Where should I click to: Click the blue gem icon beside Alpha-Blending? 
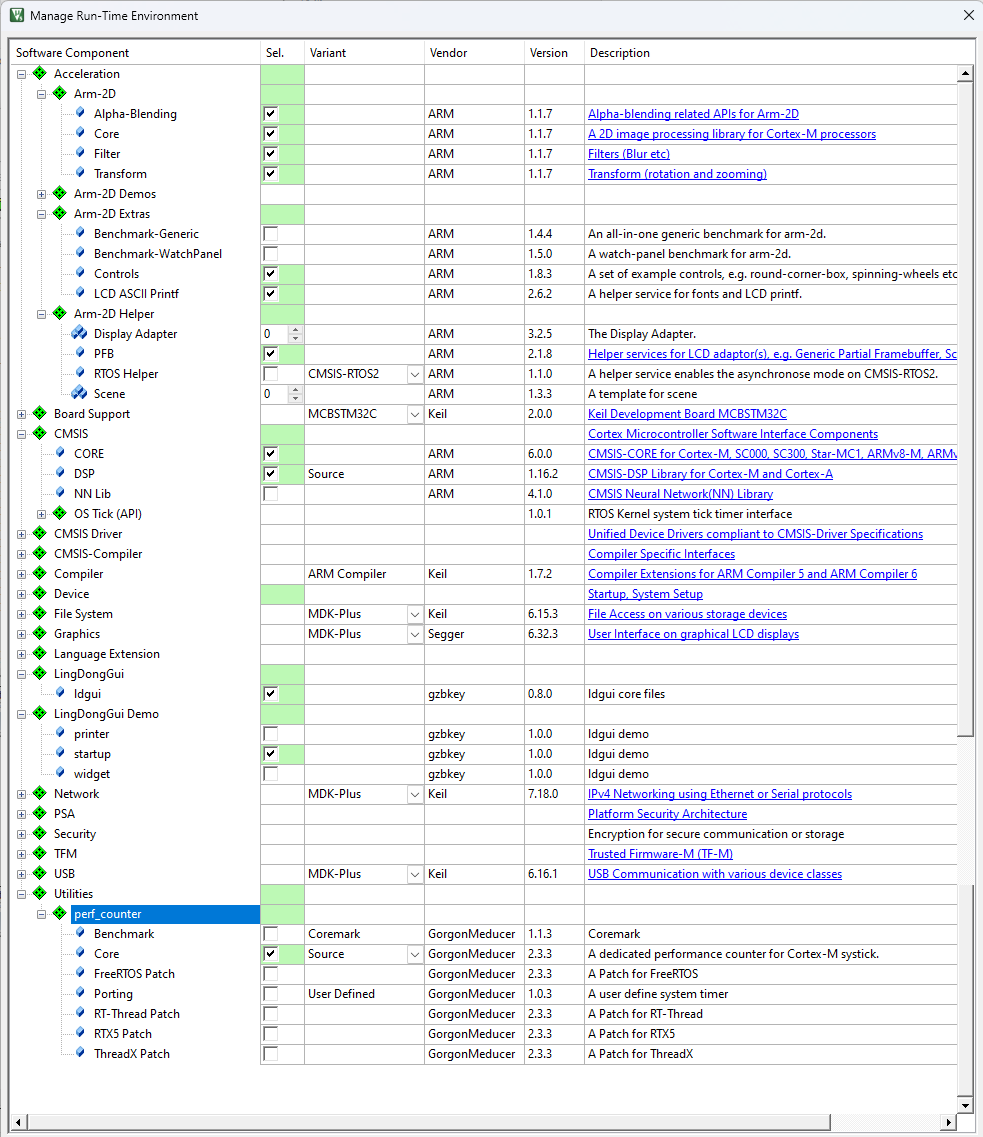[80, 113]
